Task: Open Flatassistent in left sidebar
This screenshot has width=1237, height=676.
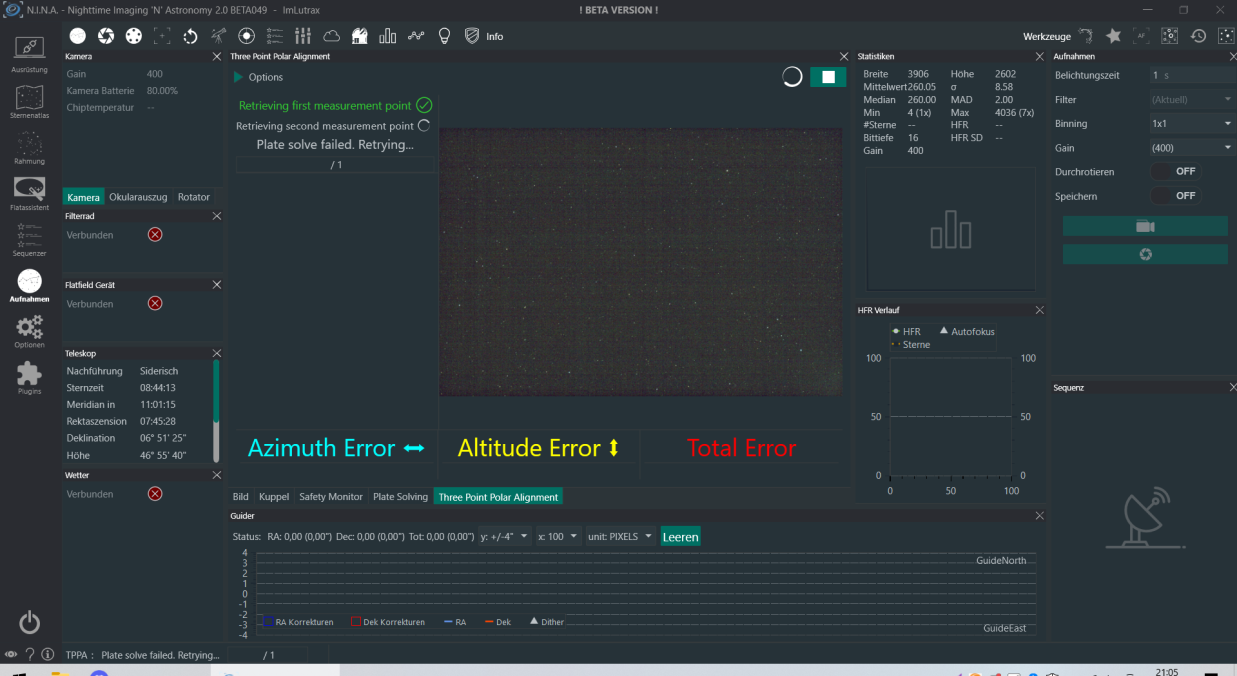Action: pos(29,195)
